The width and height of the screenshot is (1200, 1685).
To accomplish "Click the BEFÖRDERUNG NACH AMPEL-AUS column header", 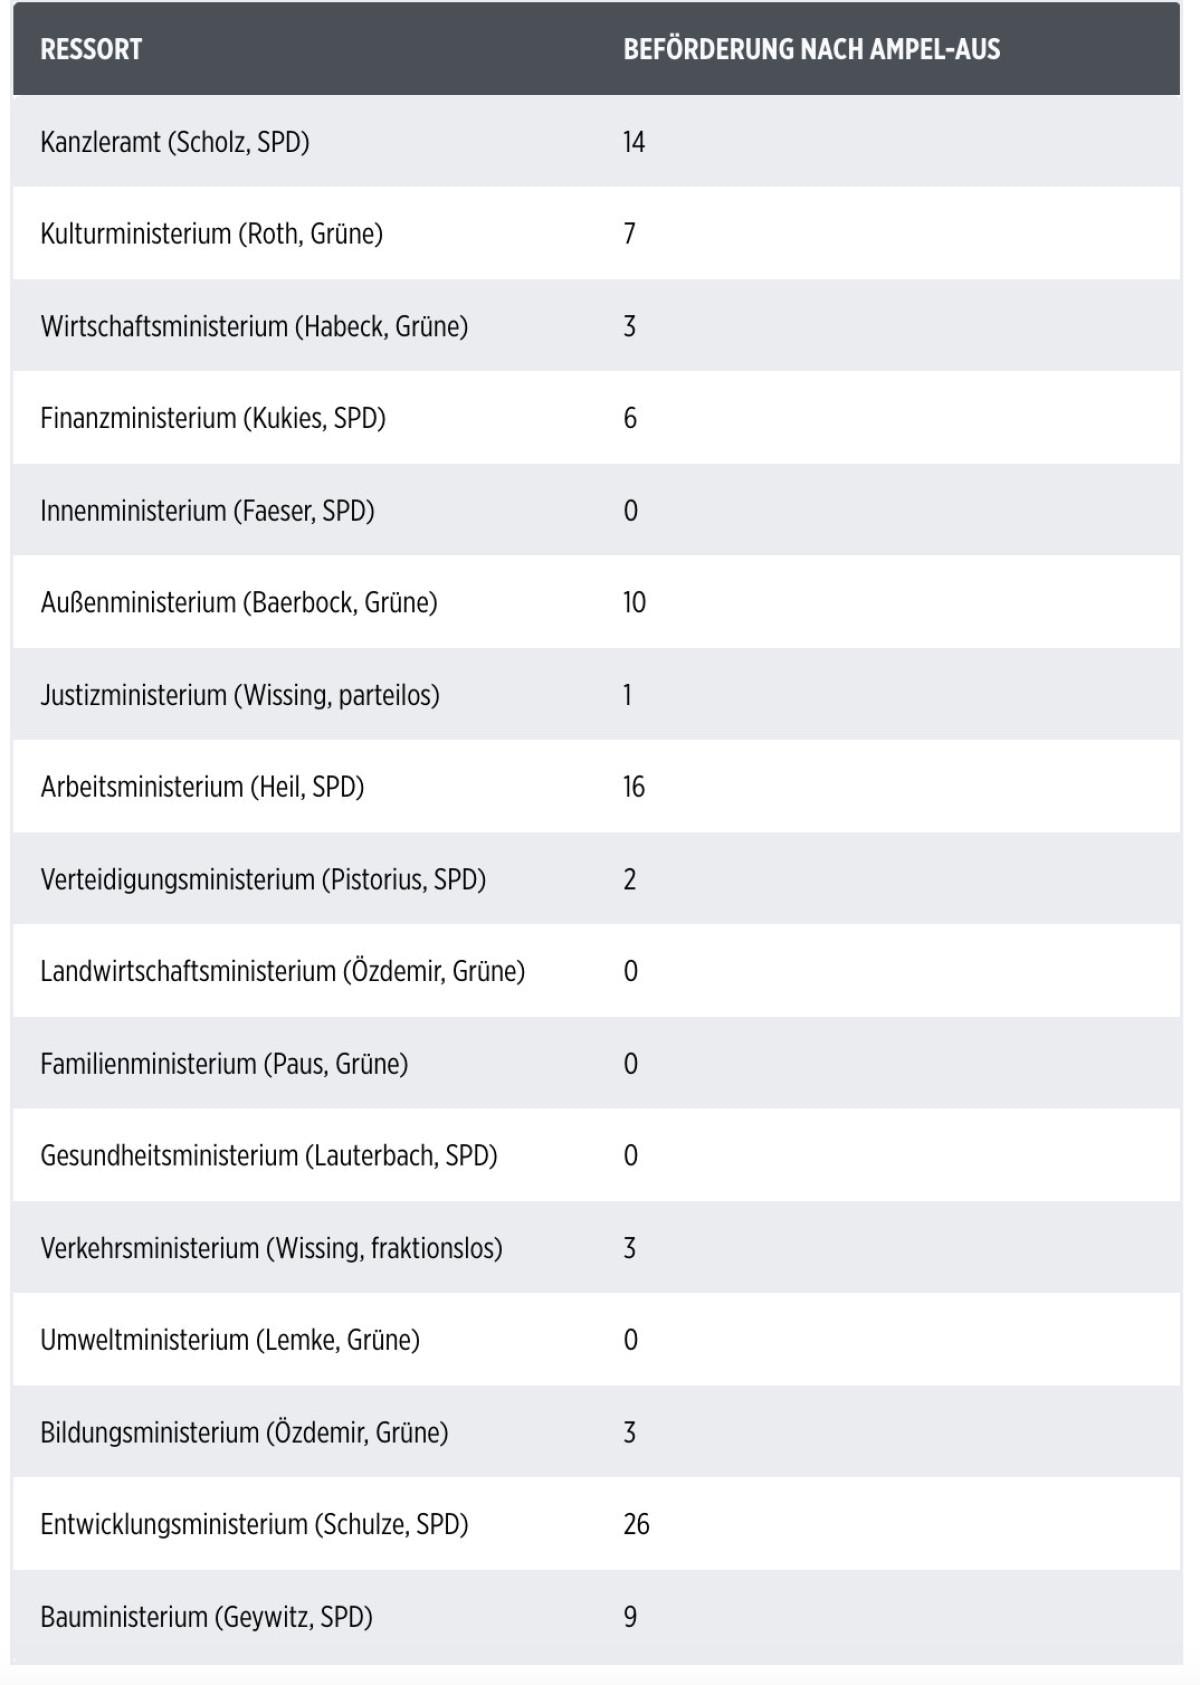I will (x=811, y=49).
